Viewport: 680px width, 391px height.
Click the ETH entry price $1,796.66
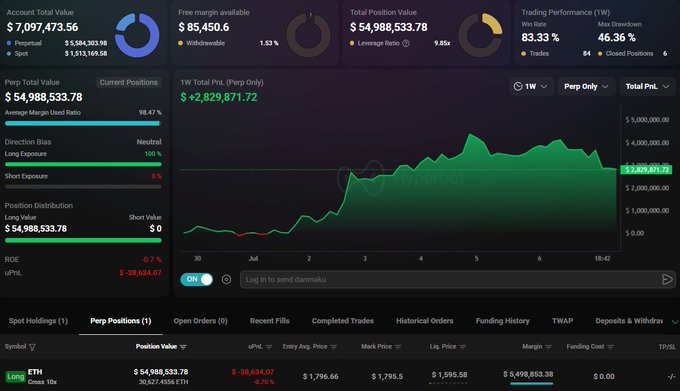[320, 377]
